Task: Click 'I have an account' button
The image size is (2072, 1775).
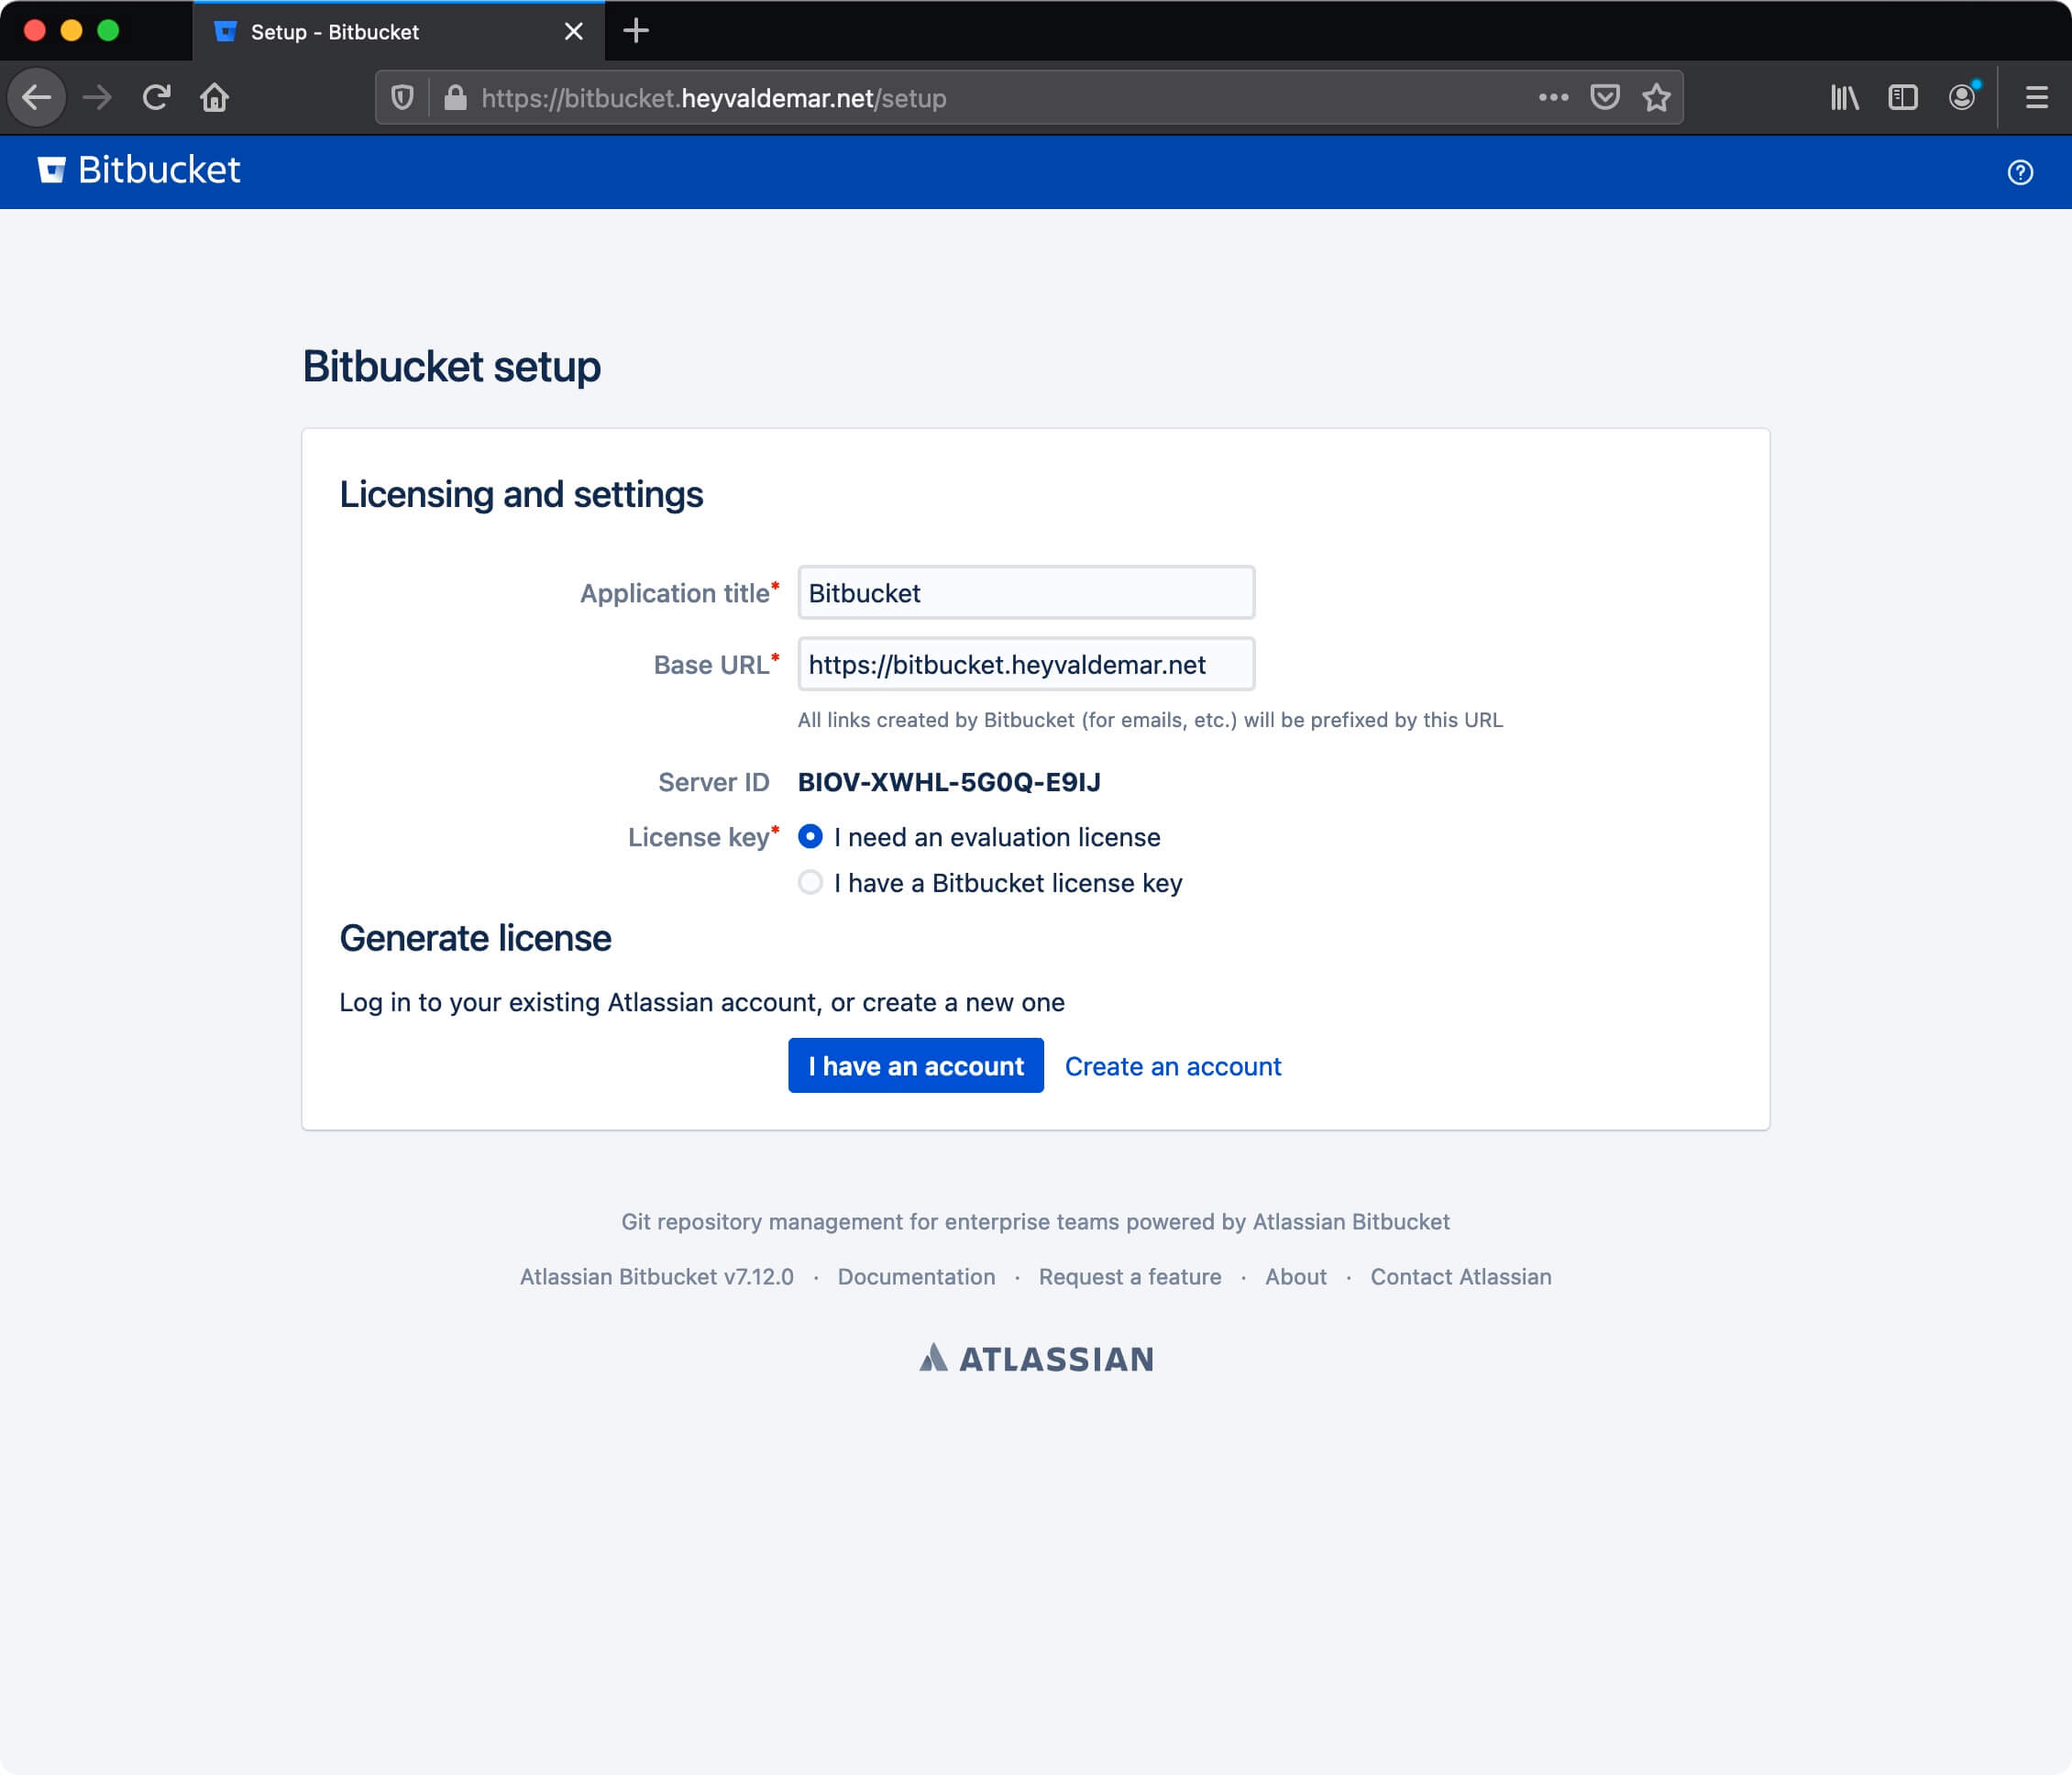Action: pyautogui.click(x=915, y=1064)
